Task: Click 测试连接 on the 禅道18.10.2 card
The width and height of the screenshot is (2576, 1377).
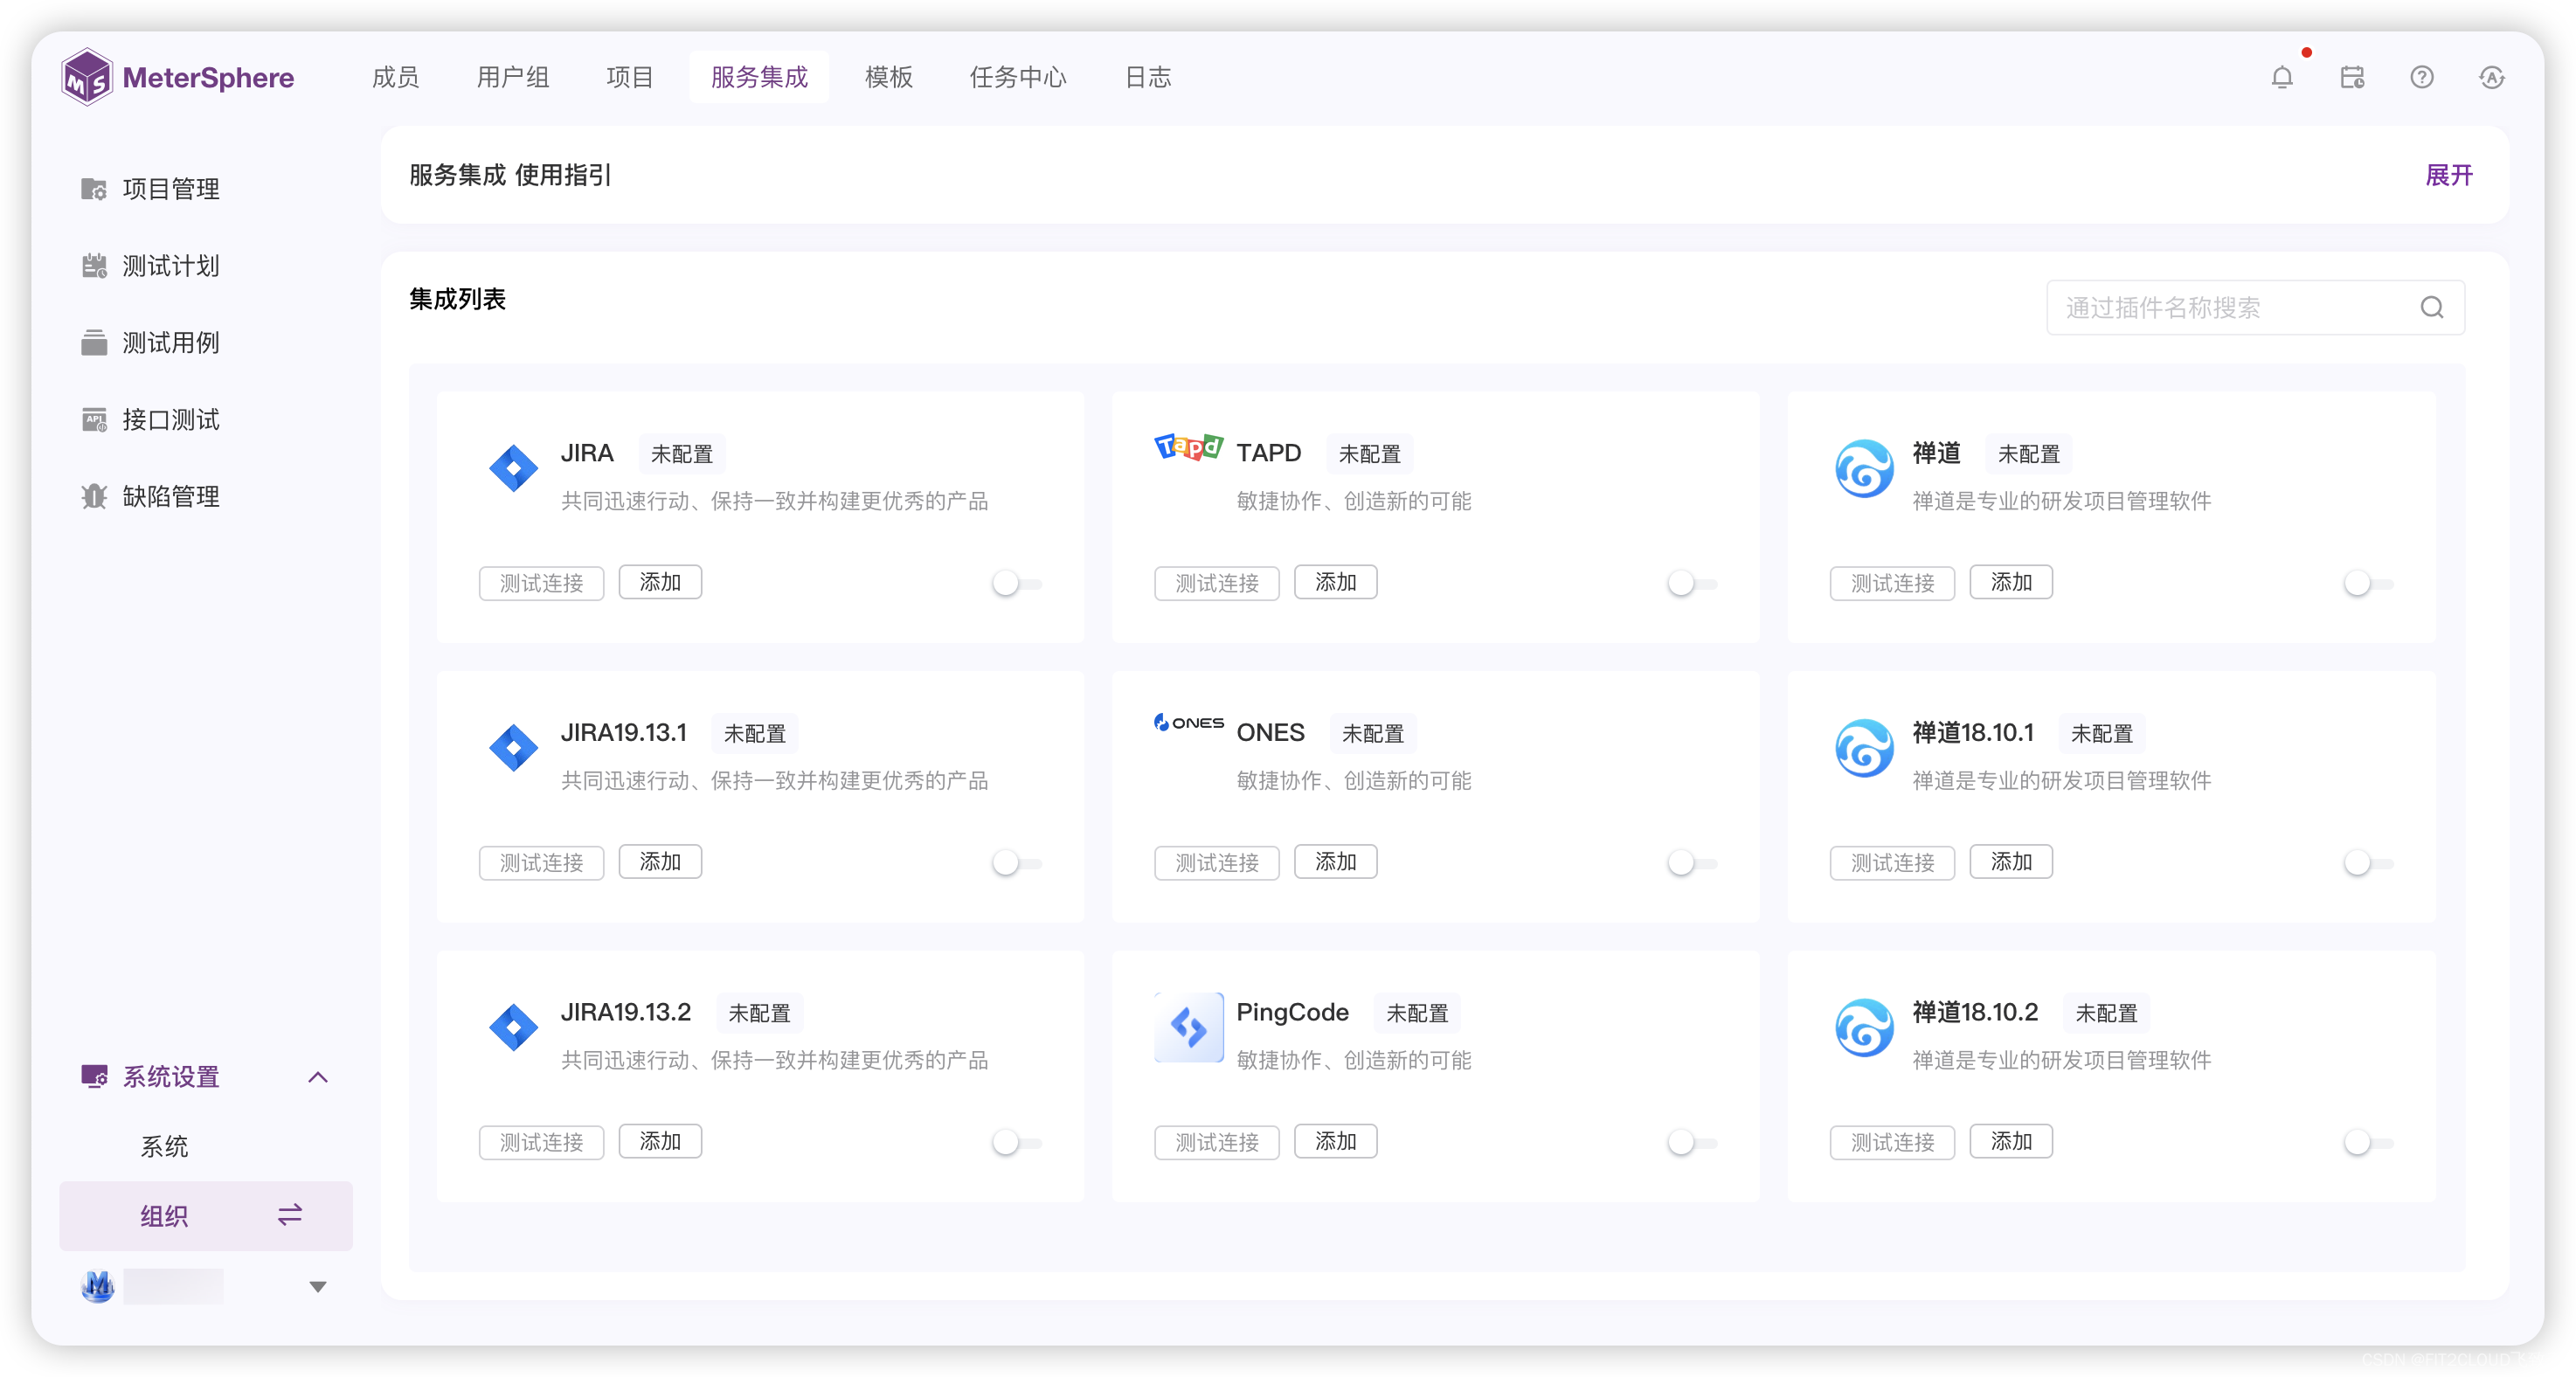Action: pos(1892,1142)
